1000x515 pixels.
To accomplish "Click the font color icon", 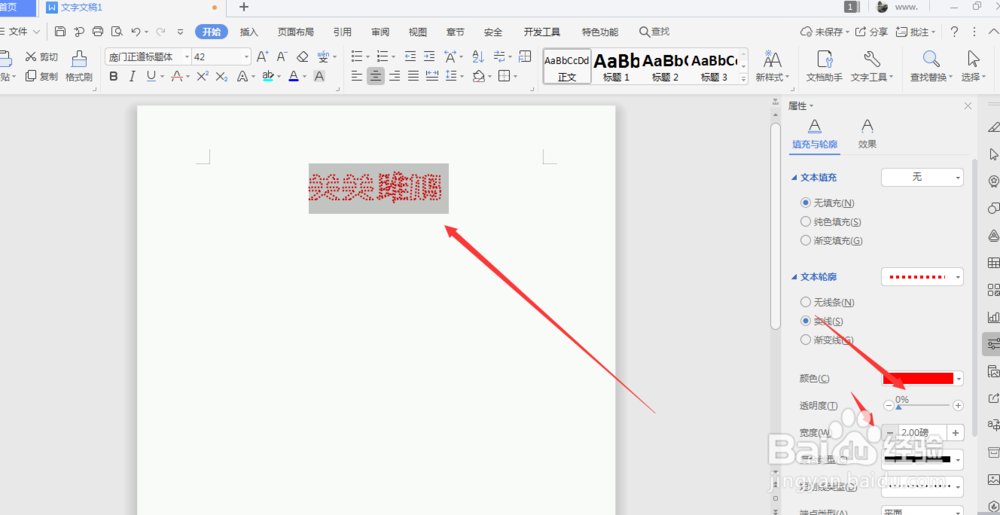I will pos(293,76).
